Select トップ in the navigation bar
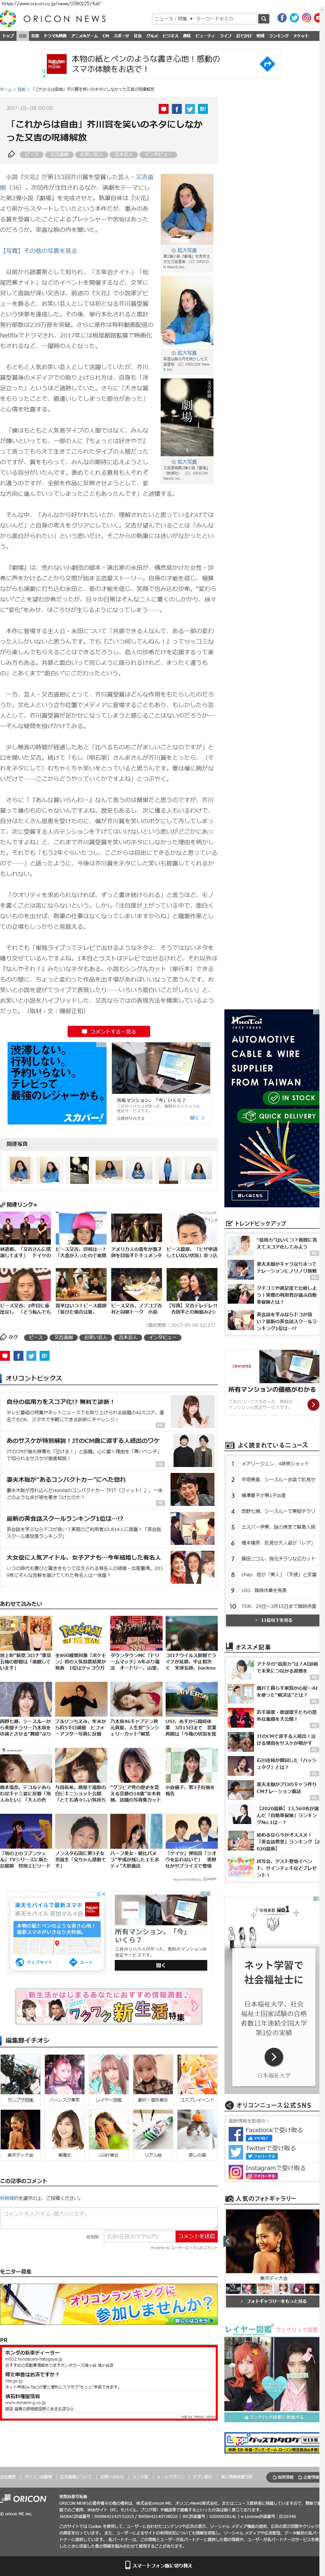Viewport: 325px width, 2576px height. pyautogui.click(x=8, y=36)
